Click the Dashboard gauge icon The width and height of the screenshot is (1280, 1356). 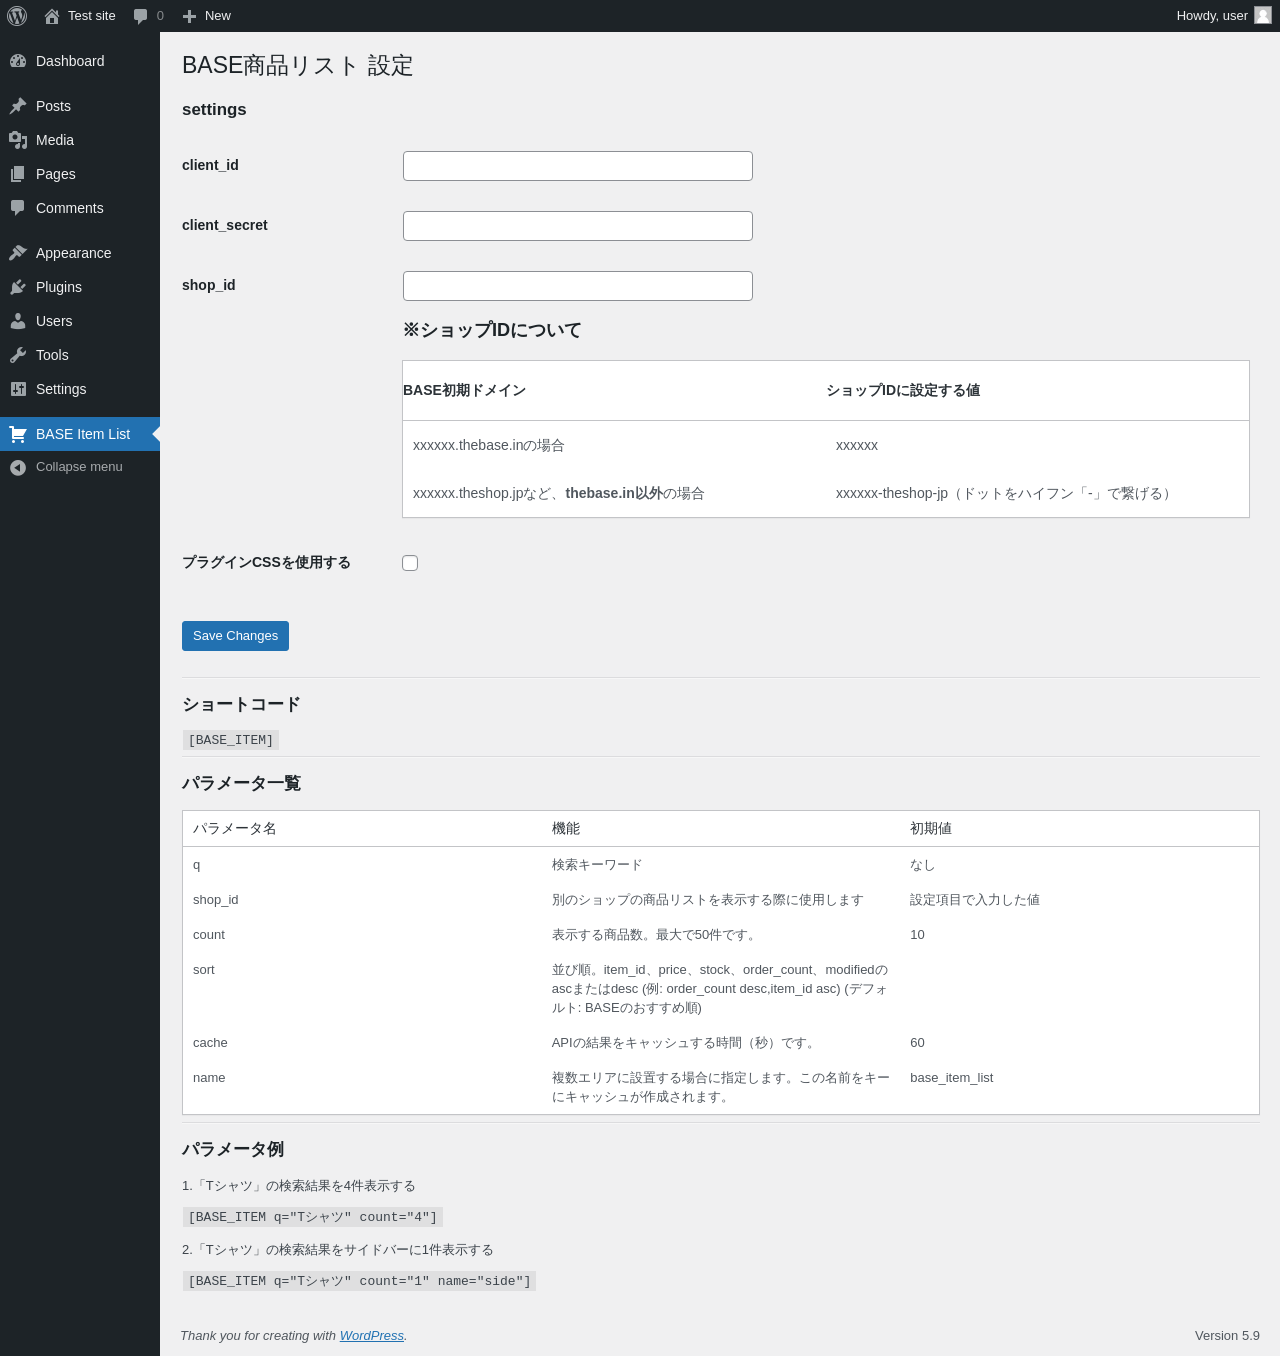(18, 61)
